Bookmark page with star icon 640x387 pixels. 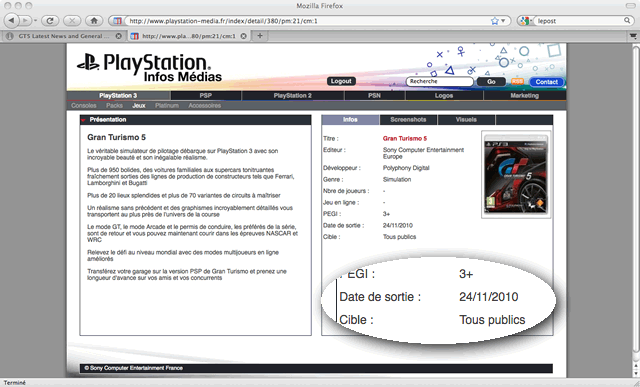coord(494,21)
